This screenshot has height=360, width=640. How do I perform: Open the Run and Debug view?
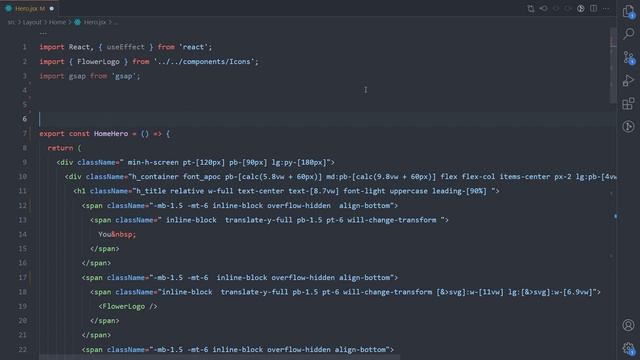point(629,80)
